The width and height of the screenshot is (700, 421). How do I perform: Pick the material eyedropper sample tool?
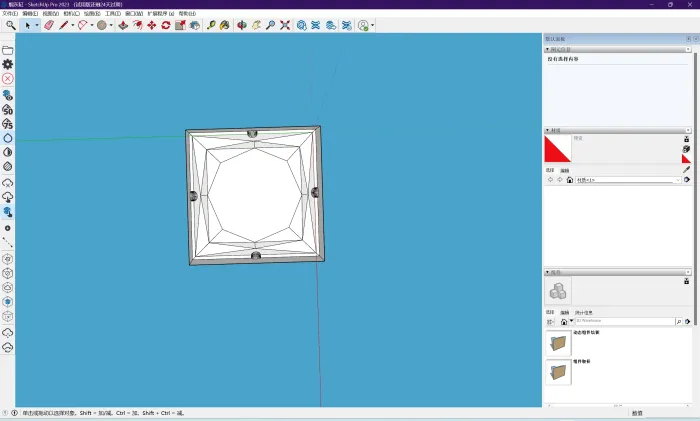[686, 170]
